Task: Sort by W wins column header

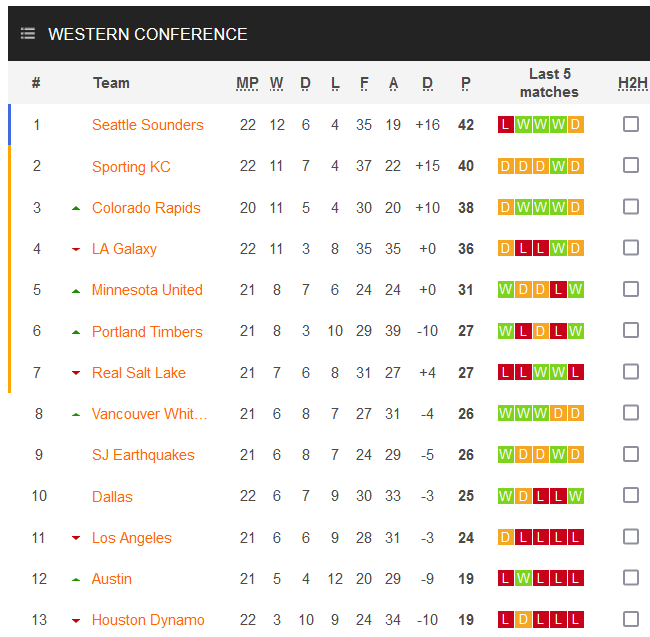Action: 277,83
